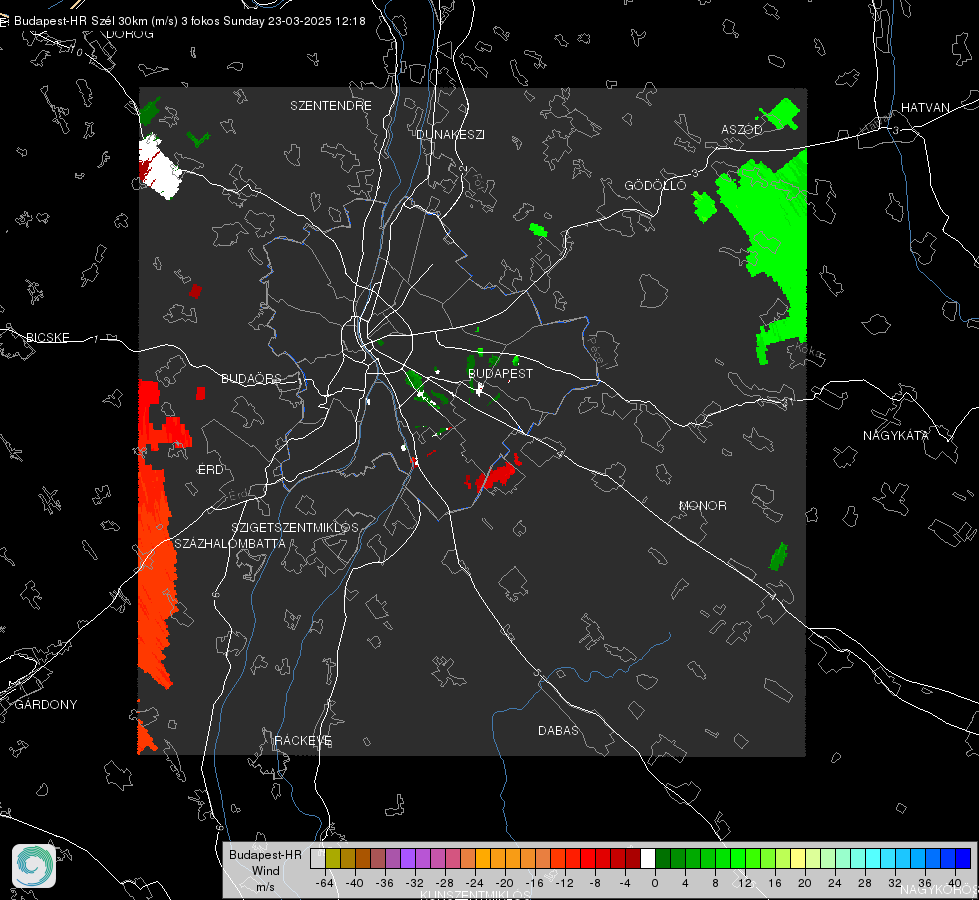Select the DUNAKESZI map label
This screenshot has width=979, height=900.
pos(450,134)
